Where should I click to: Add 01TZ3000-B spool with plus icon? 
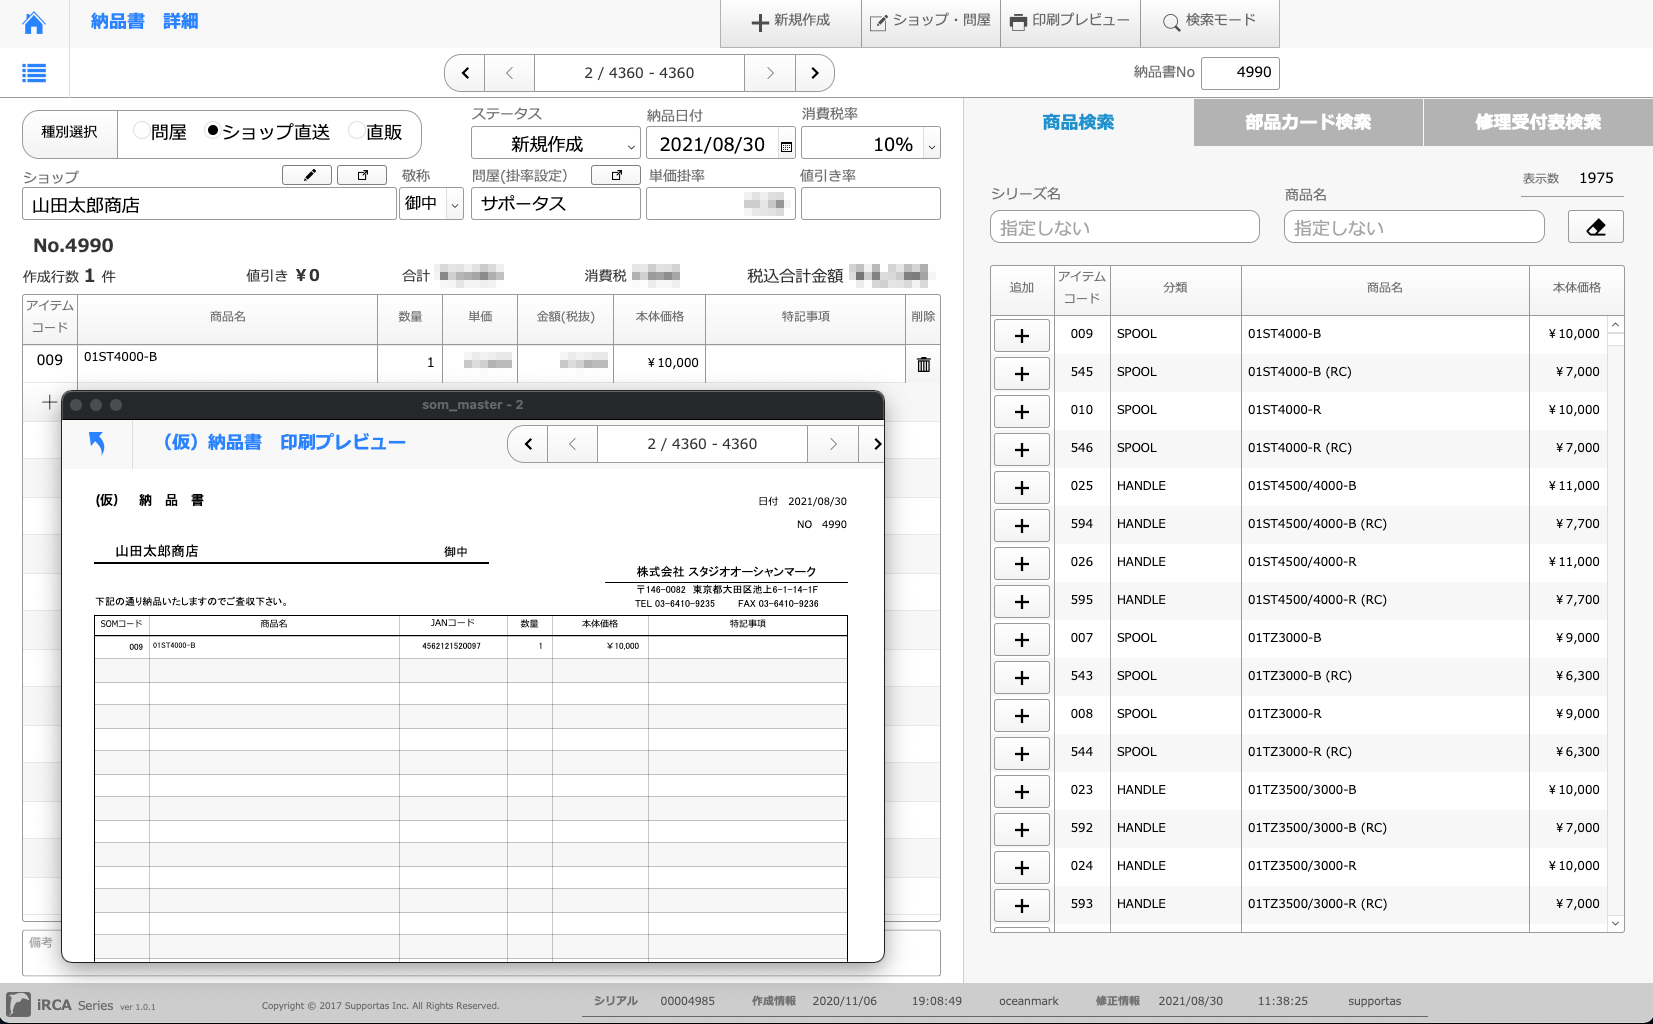point(1021,639)
